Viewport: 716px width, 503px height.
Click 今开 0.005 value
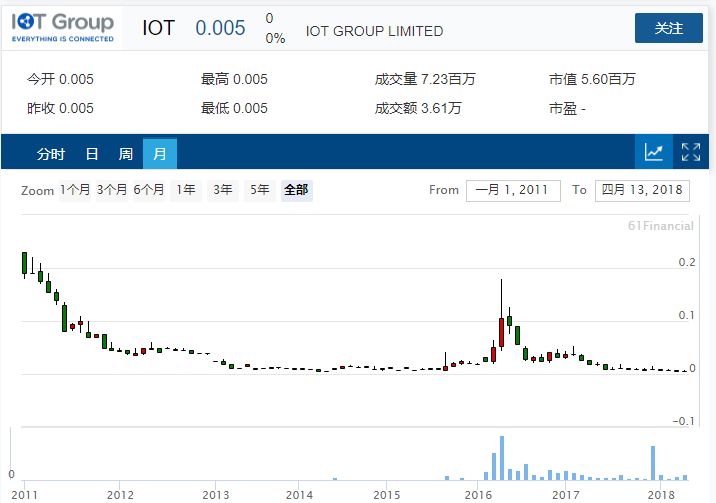60,79
